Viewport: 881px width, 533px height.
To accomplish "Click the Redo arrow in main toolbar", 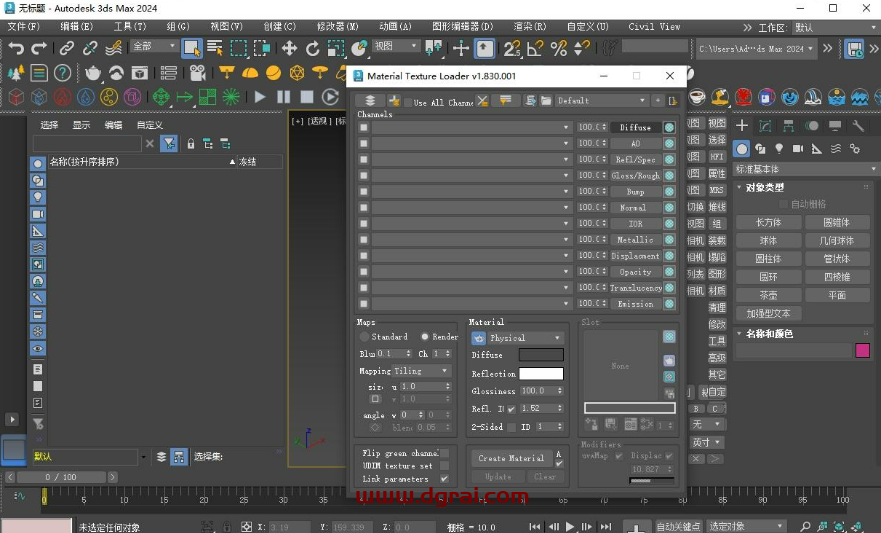I will (x=39, y=49).
